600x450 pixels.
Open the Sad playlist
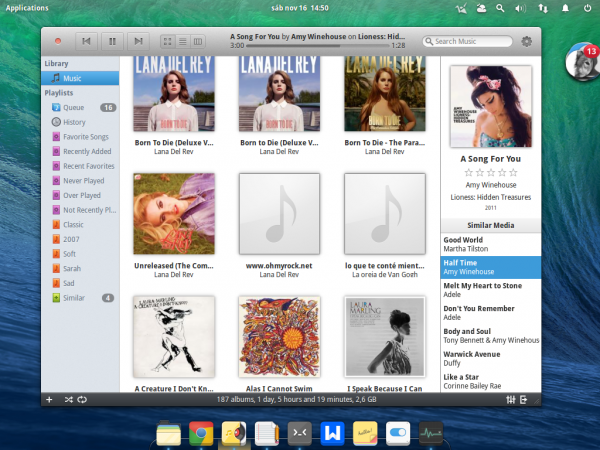80,283
